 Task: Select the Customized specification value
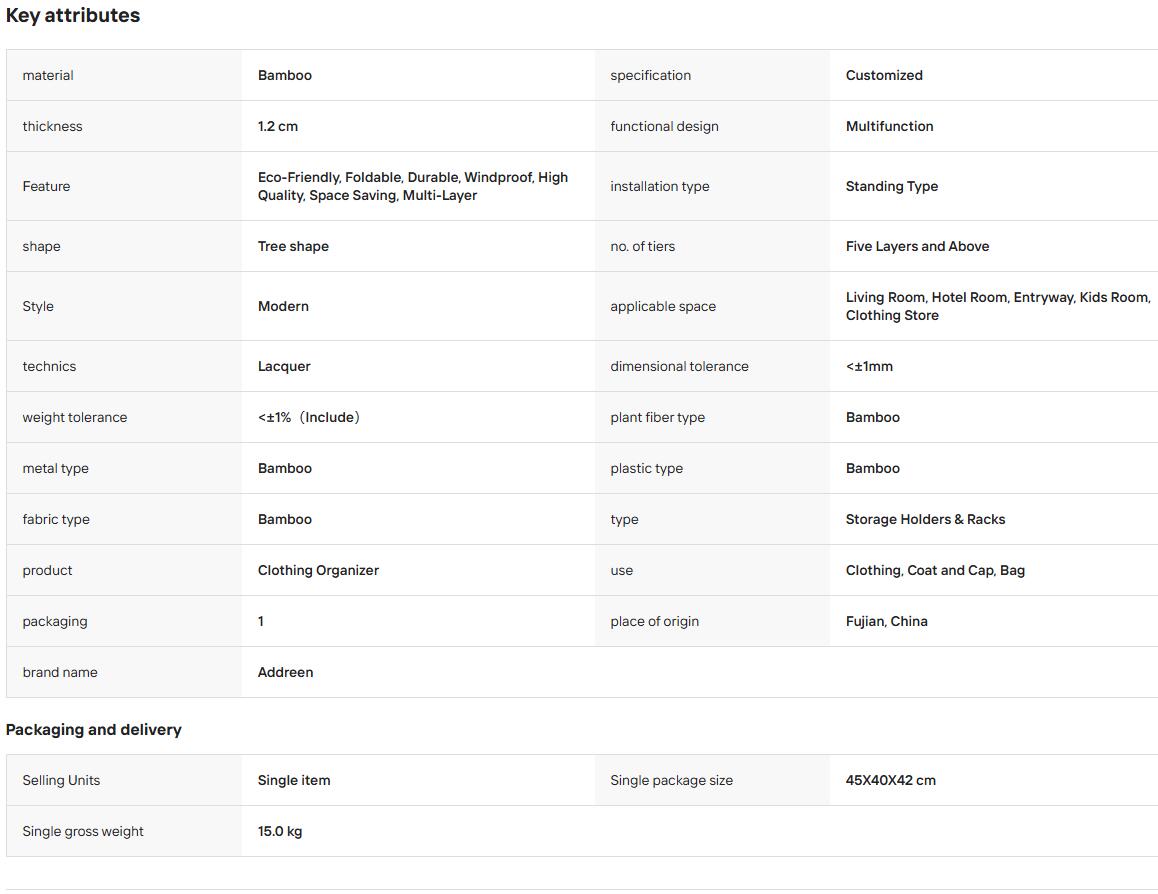(x=884, y=75)
